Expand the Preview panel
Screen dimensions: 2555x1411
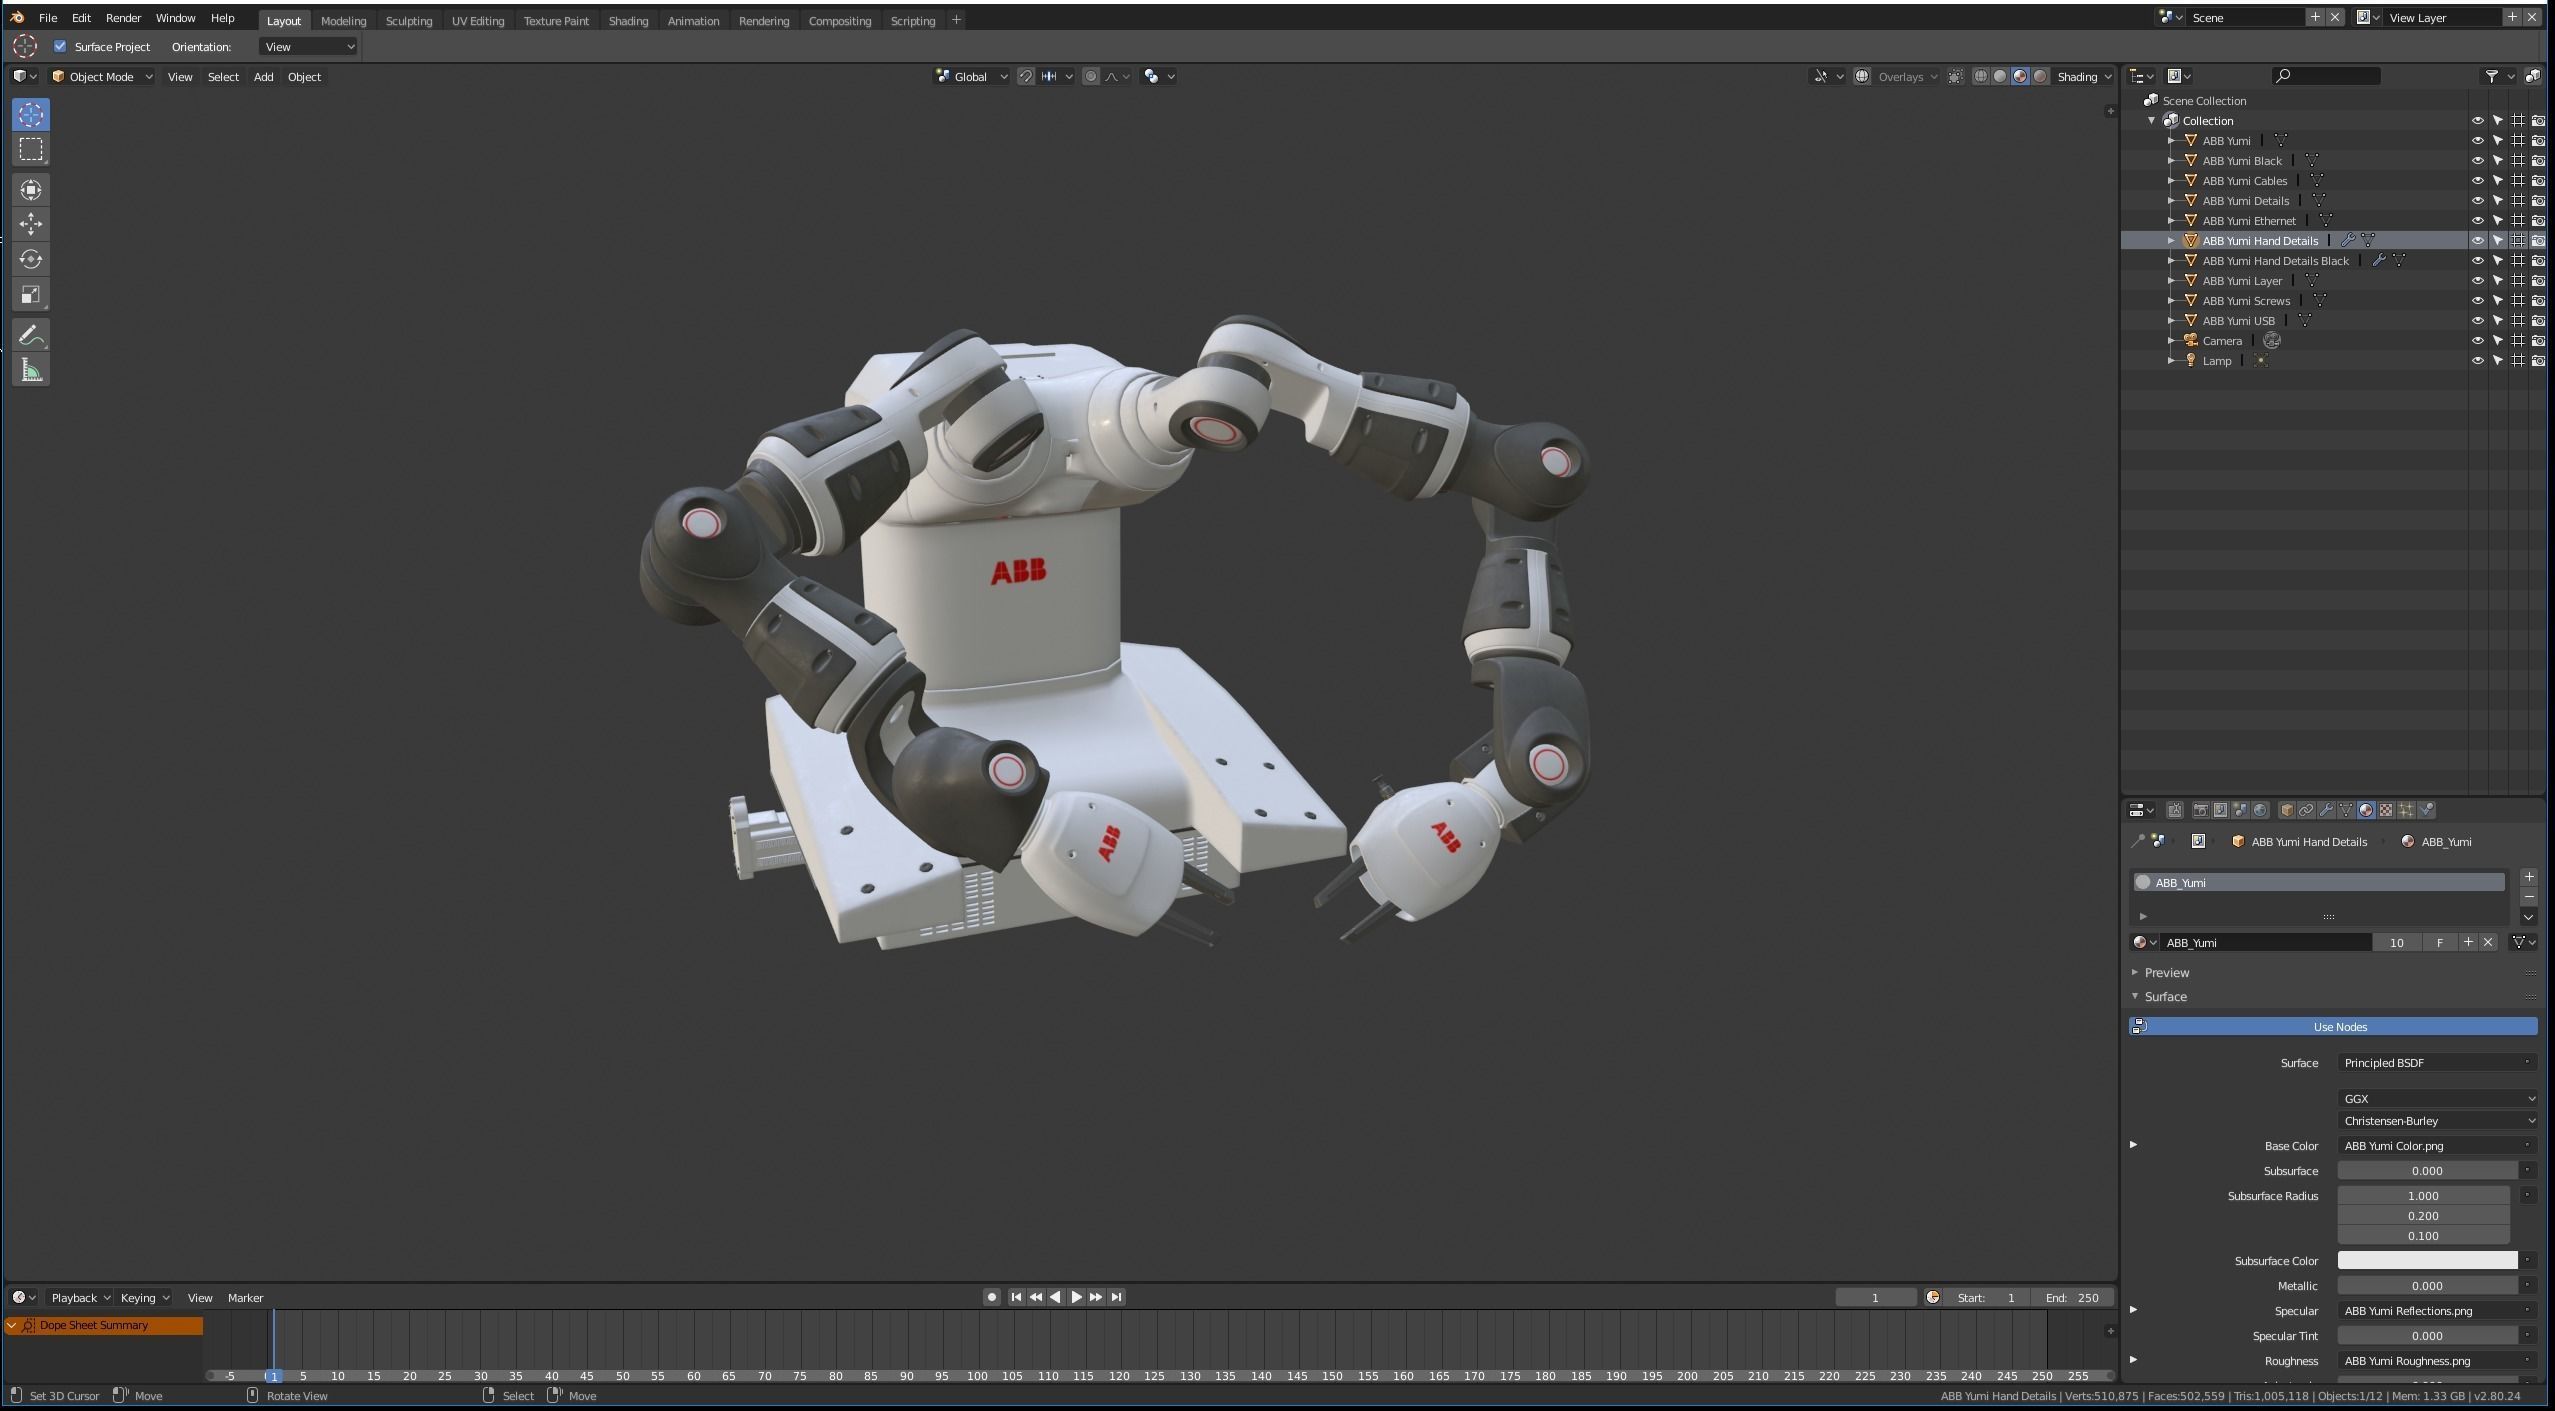pyautogui.click(x=2166, y=972)
